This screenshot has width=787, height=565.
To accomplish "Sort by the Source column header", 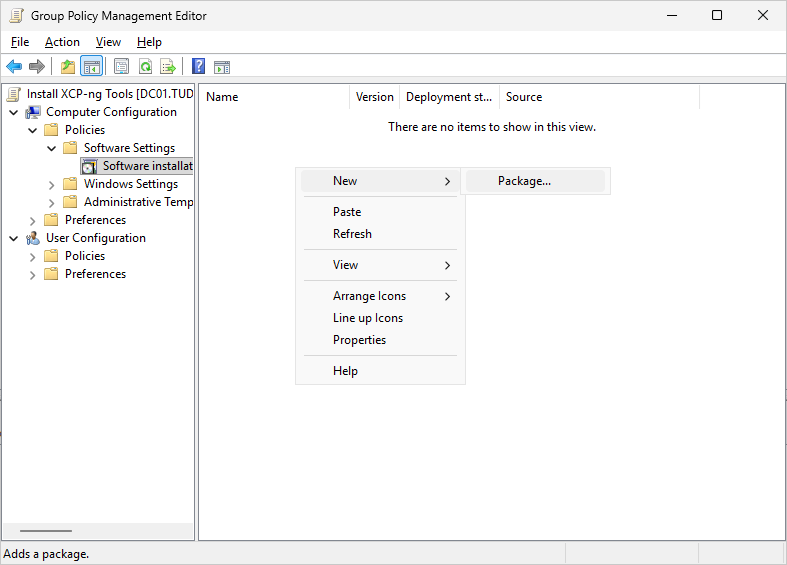I will tap(599, 97).
